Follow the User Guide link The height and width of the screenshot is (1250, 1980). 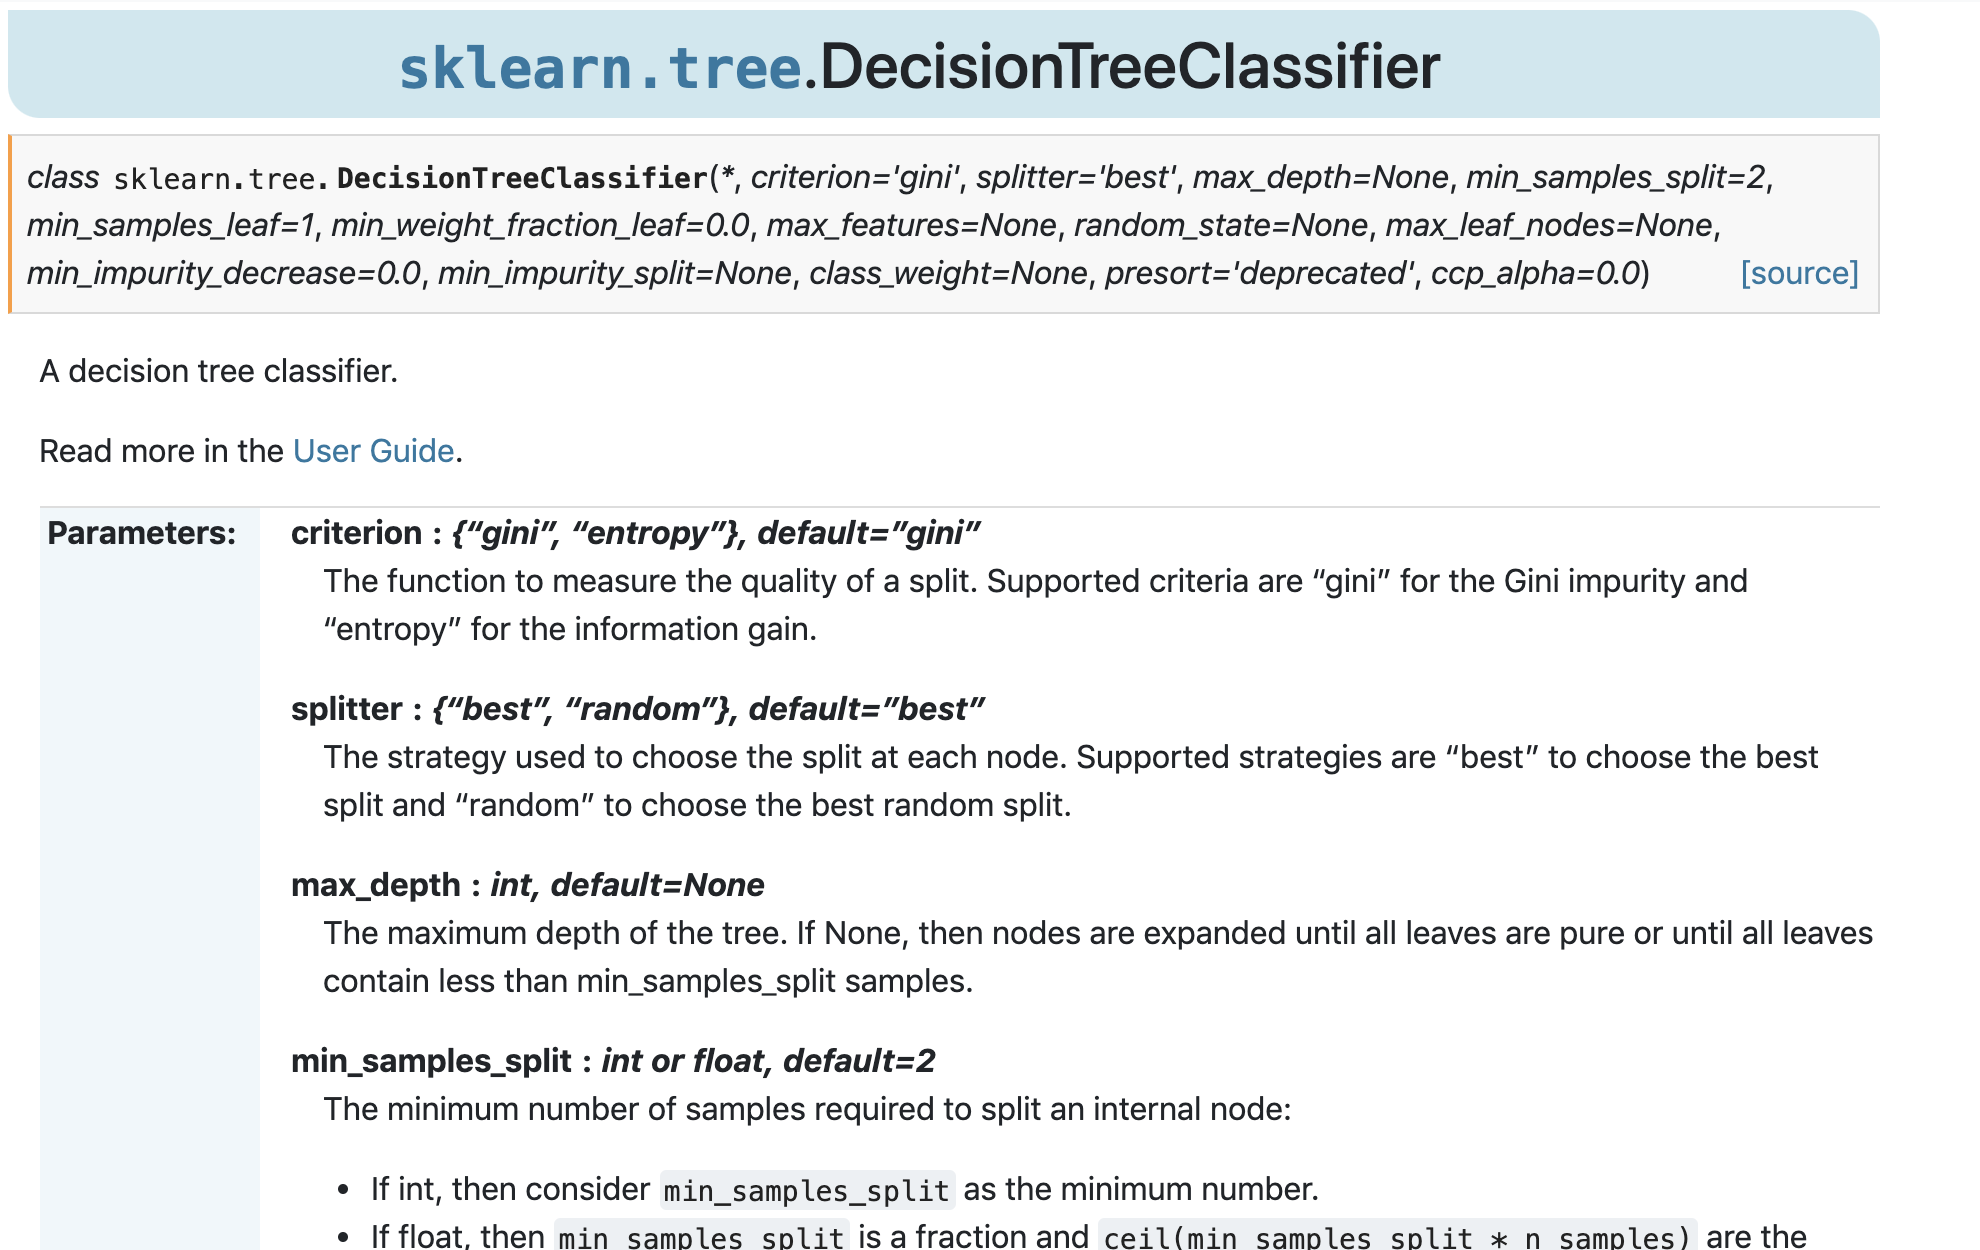pyautogui.click(x=373, y=451)
